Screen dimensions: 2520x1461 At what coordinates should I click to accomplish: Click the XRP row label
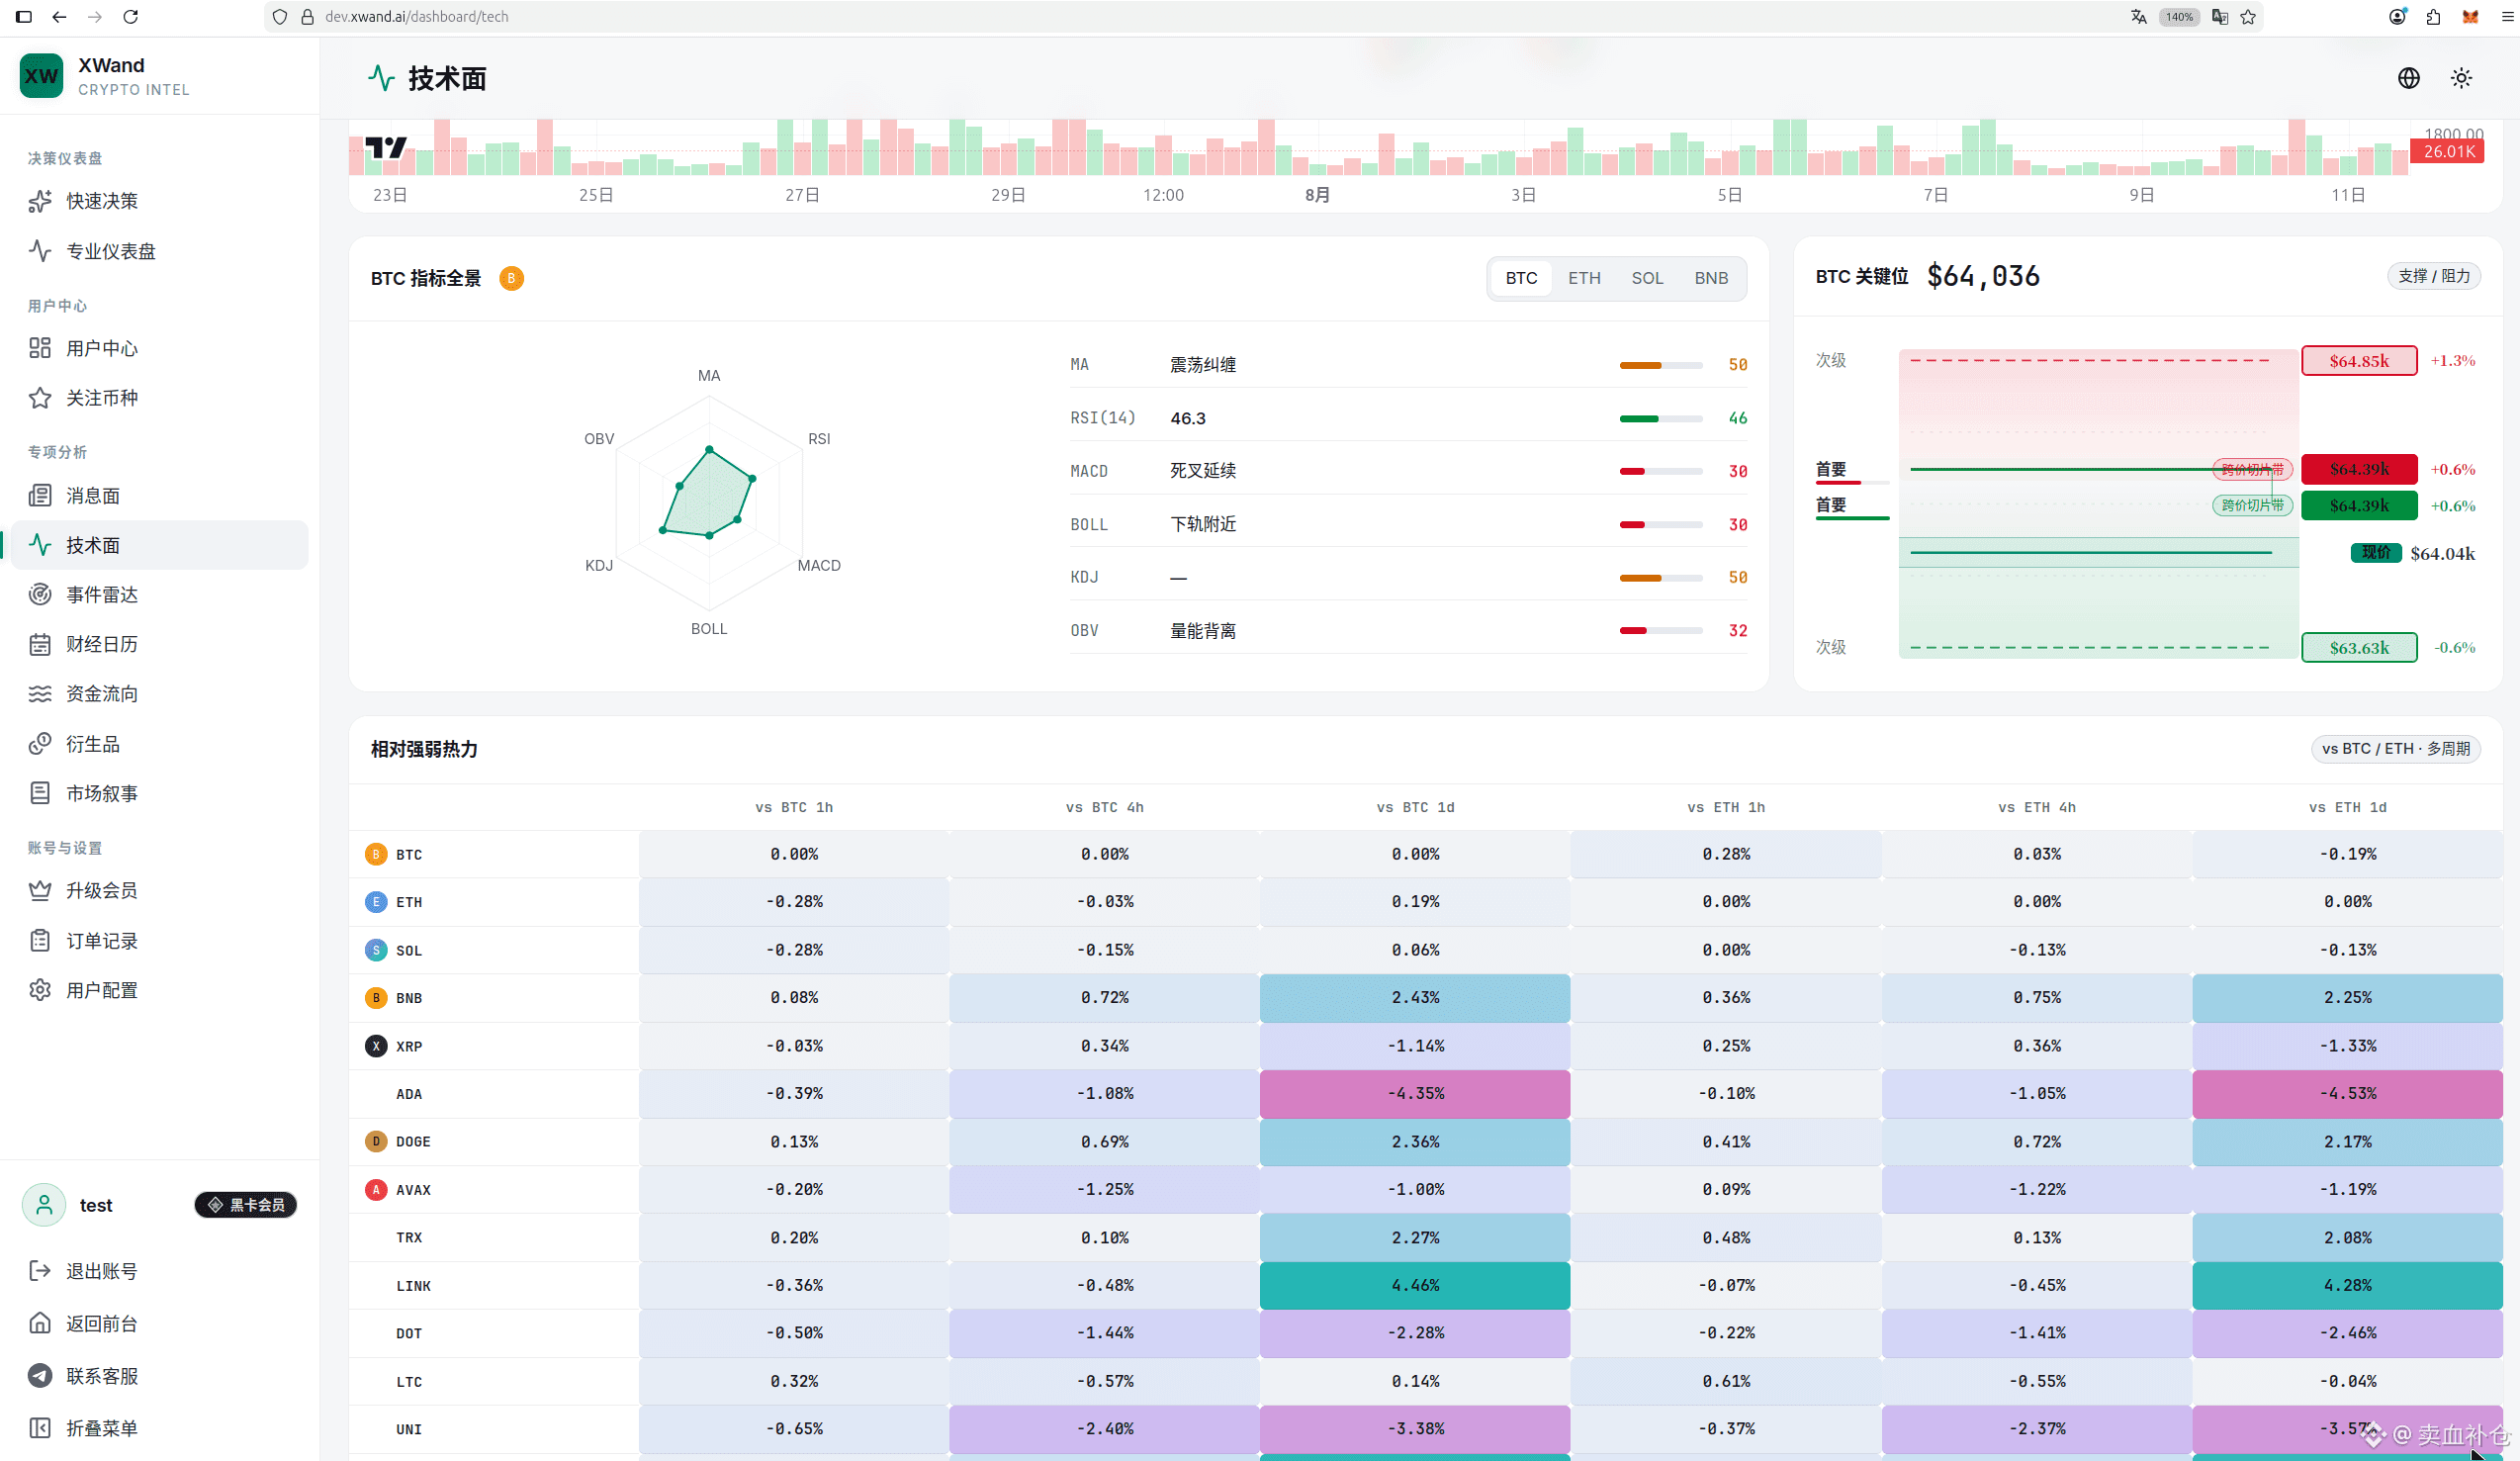click(409, 1046)
